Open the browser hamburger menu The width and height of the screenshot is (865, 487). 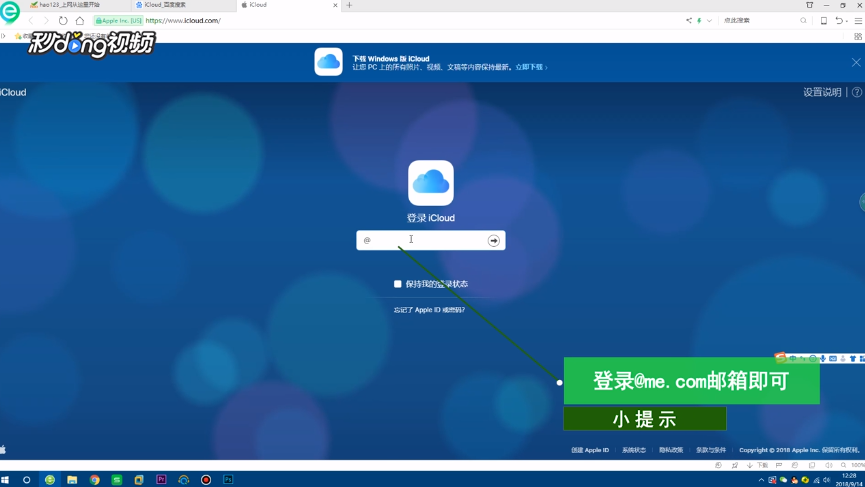click(x=858, y=20)
